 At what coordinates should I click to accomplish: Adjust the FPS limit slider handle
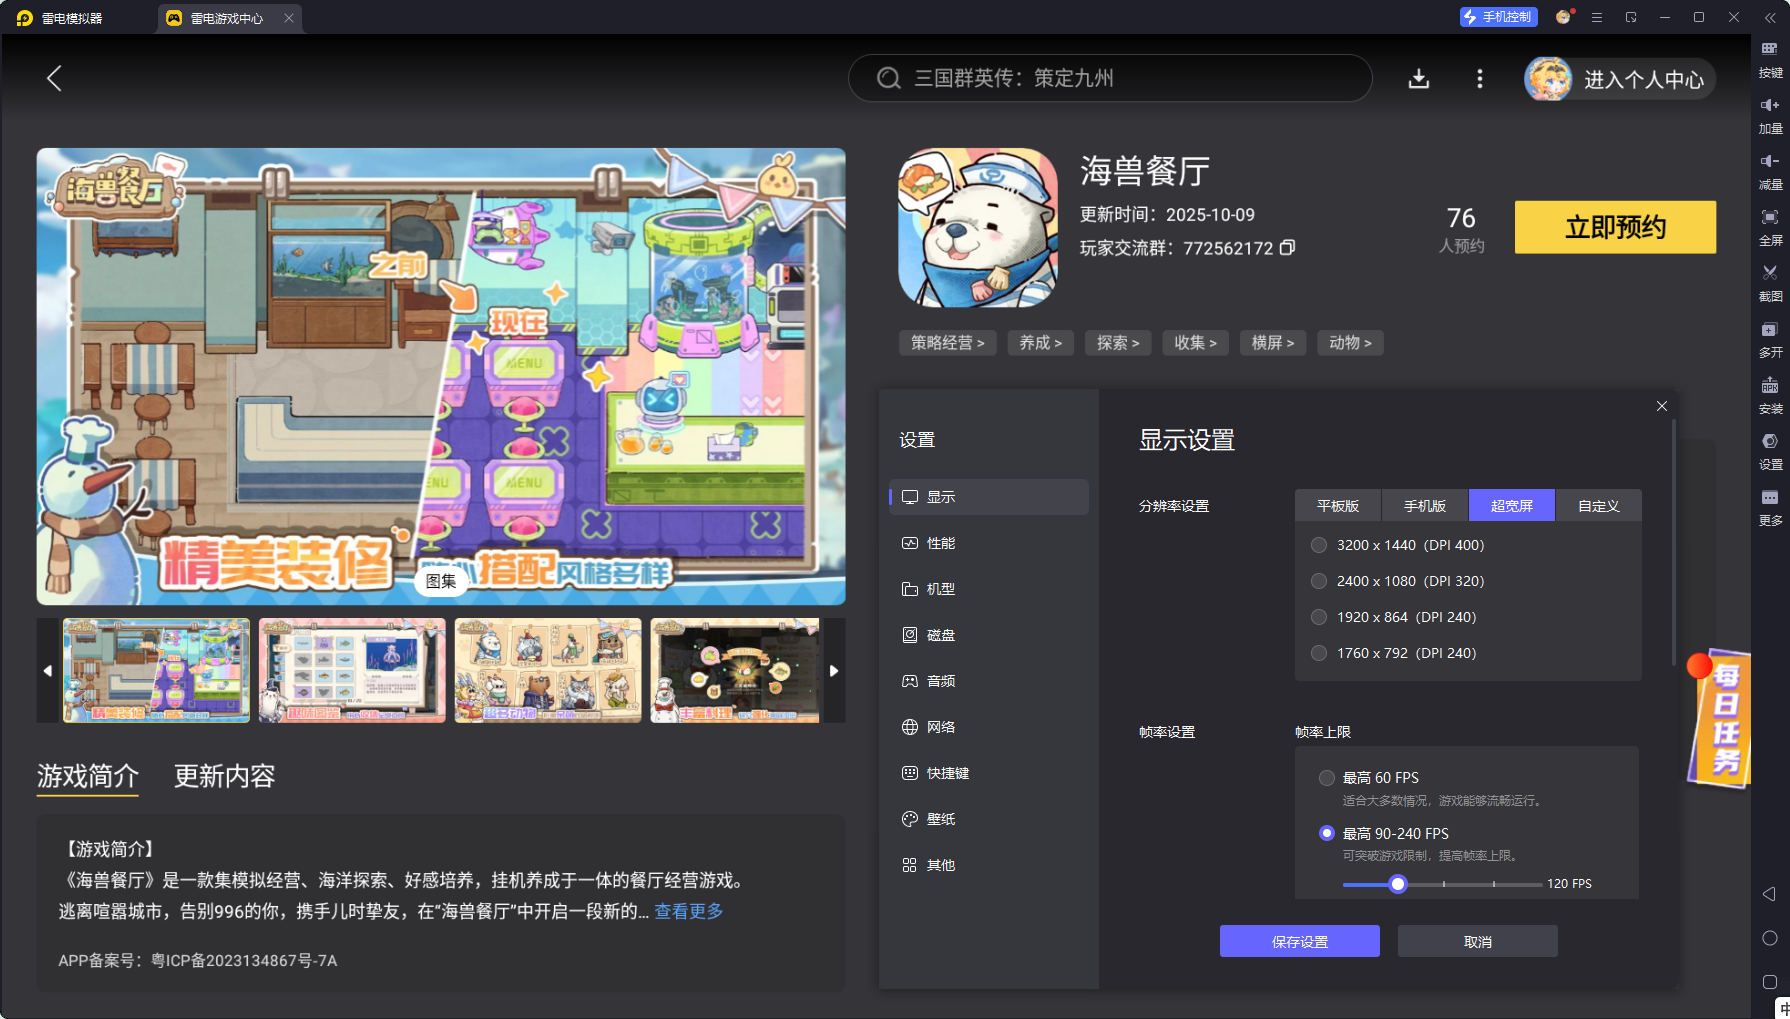(1398, 884)
